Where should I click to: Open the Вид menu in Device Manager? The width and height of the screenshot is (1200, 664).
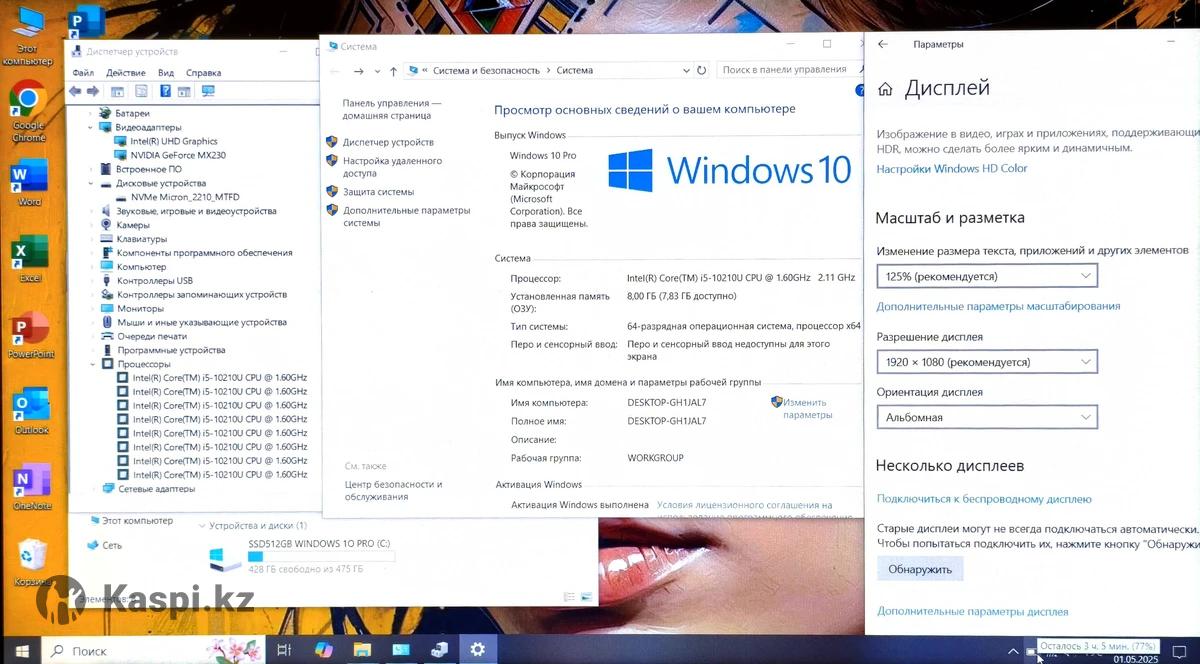pos(166,73)
